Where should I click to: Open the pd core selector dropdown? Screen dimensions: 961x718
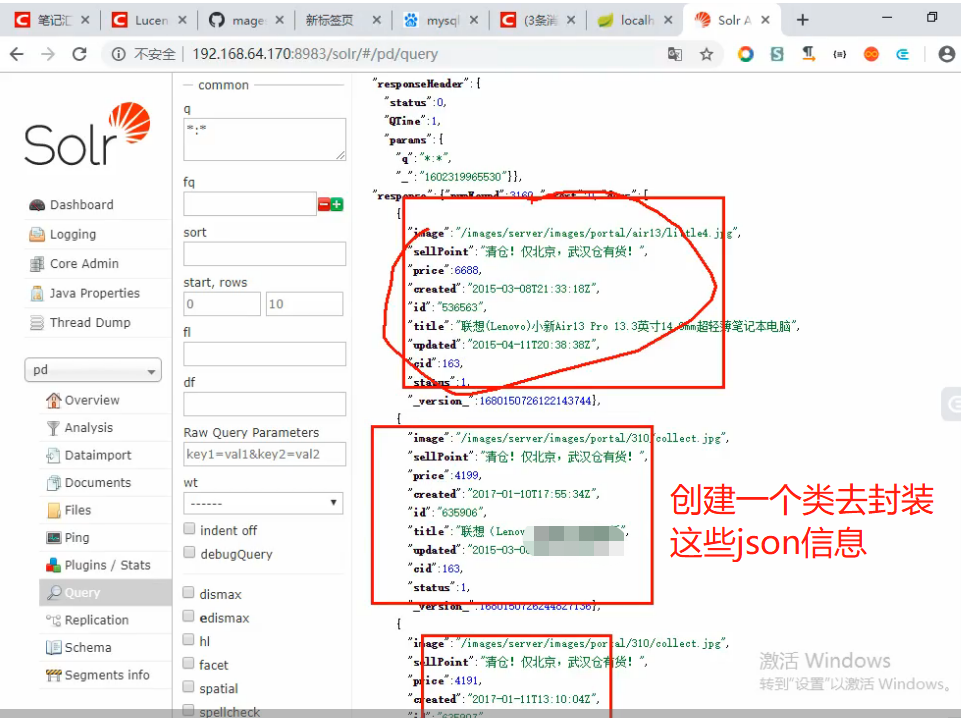(93, 370)
